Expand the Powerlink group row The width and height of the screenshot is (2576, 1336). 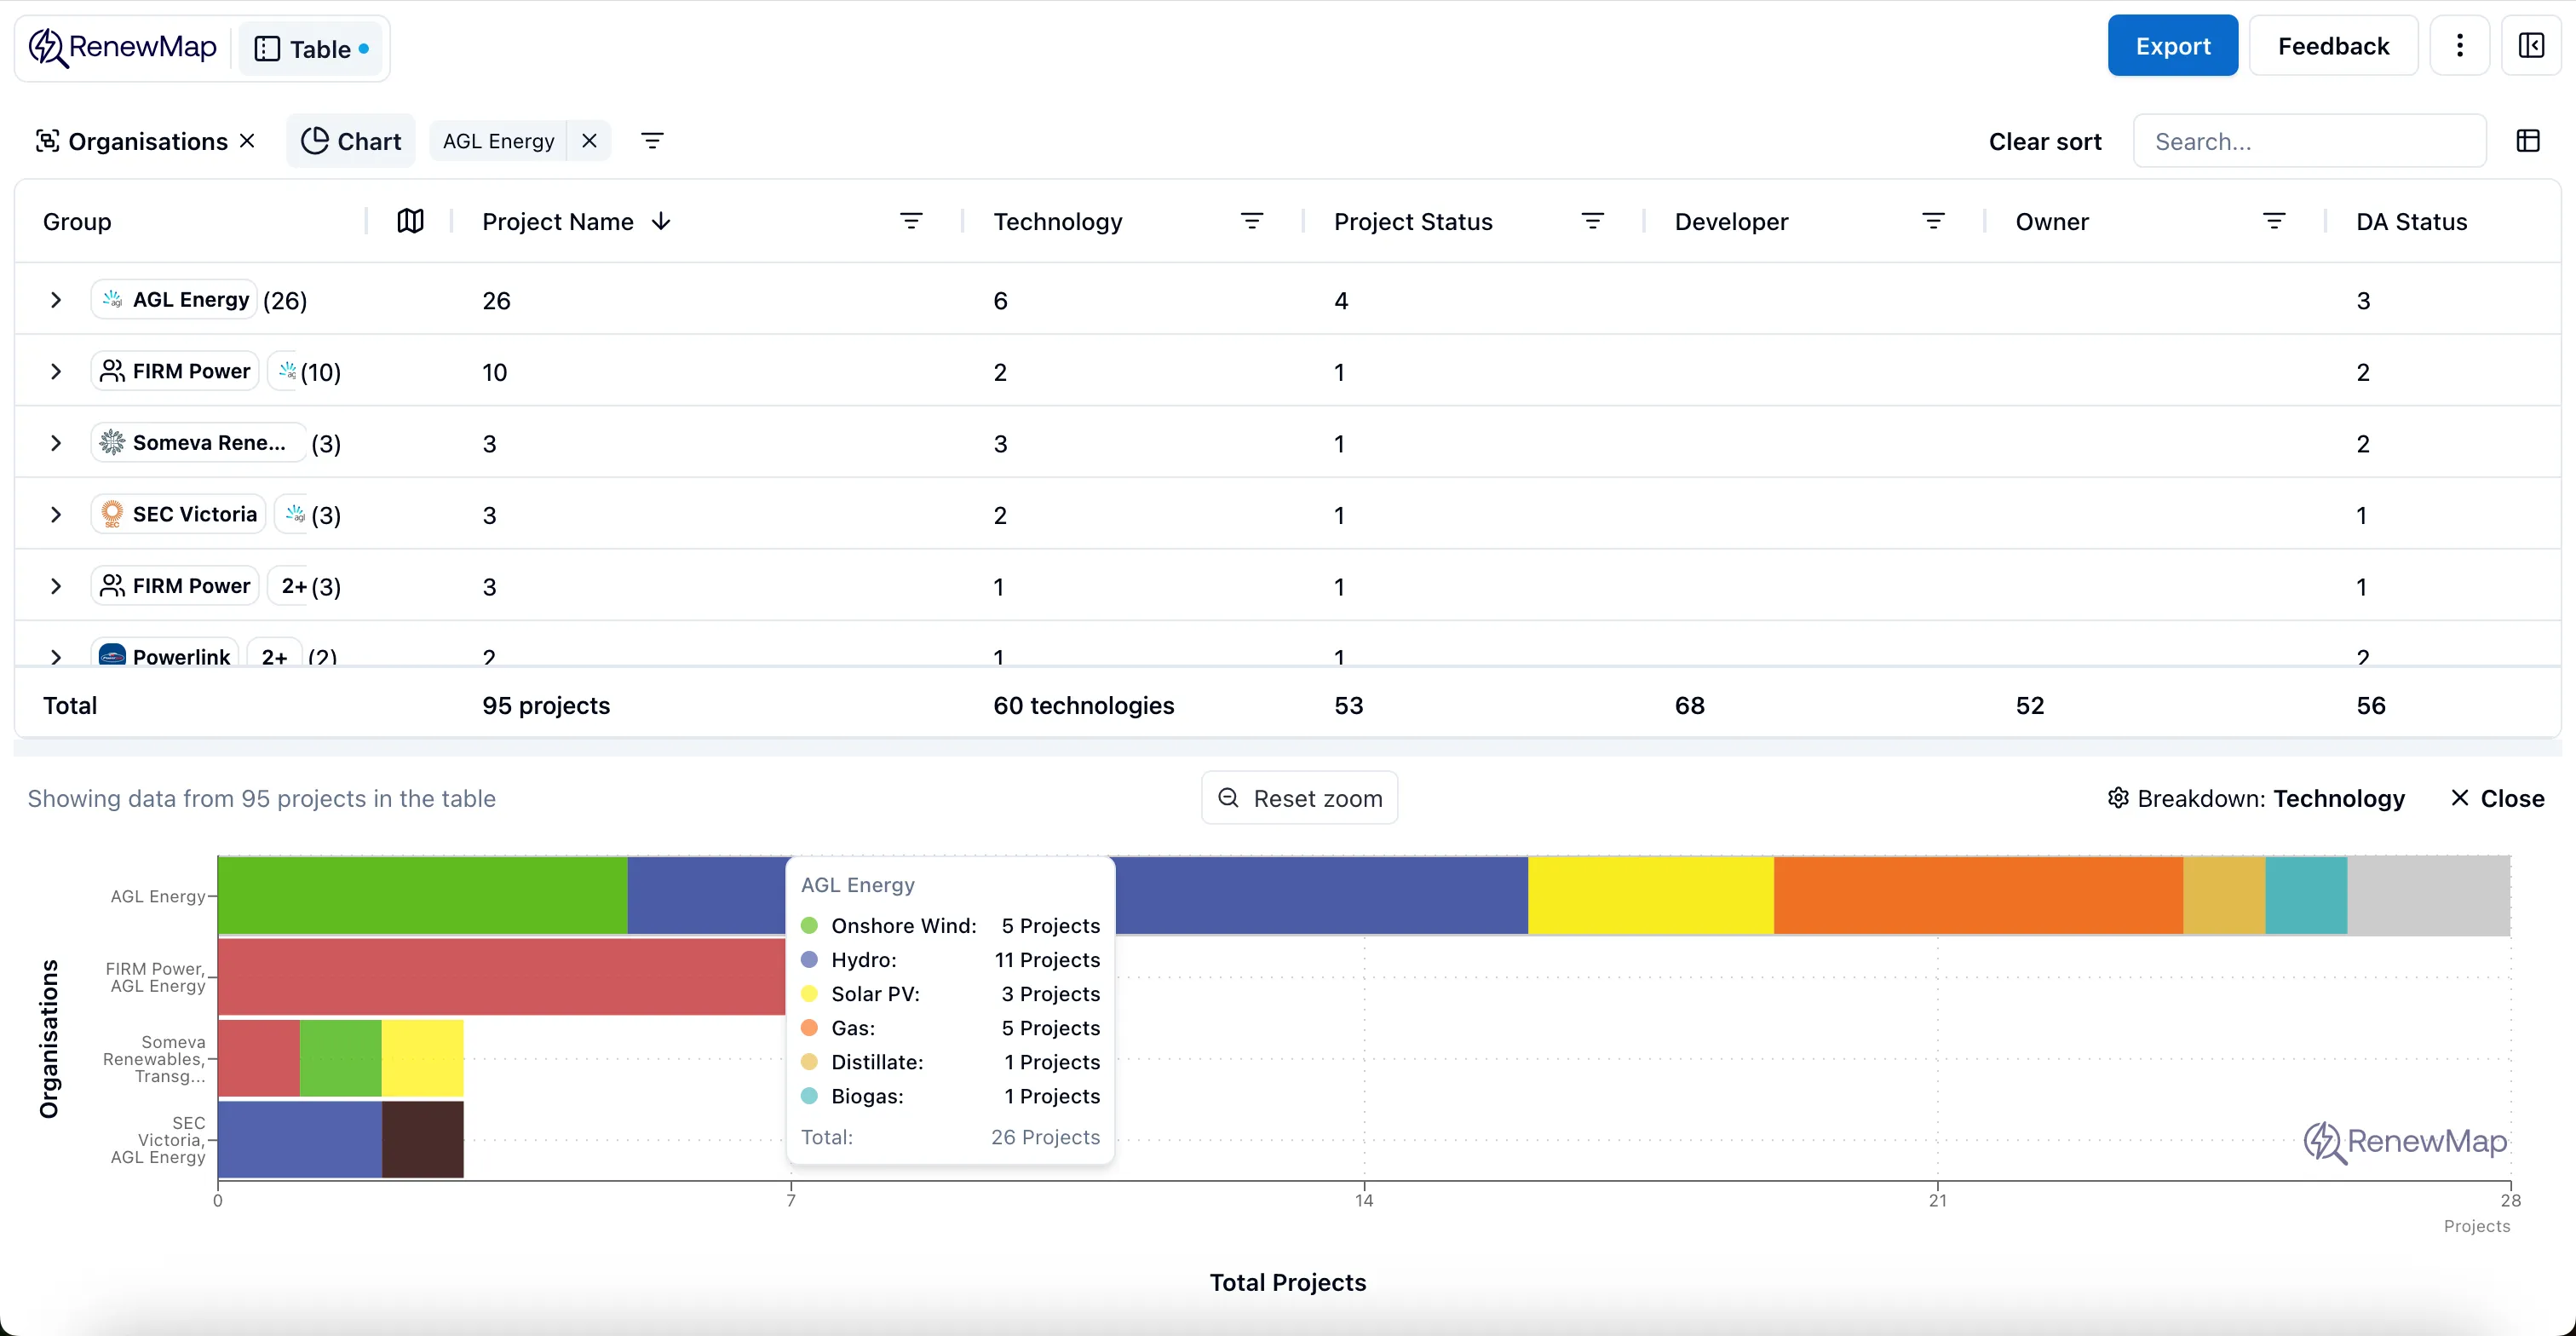point(55,656)
